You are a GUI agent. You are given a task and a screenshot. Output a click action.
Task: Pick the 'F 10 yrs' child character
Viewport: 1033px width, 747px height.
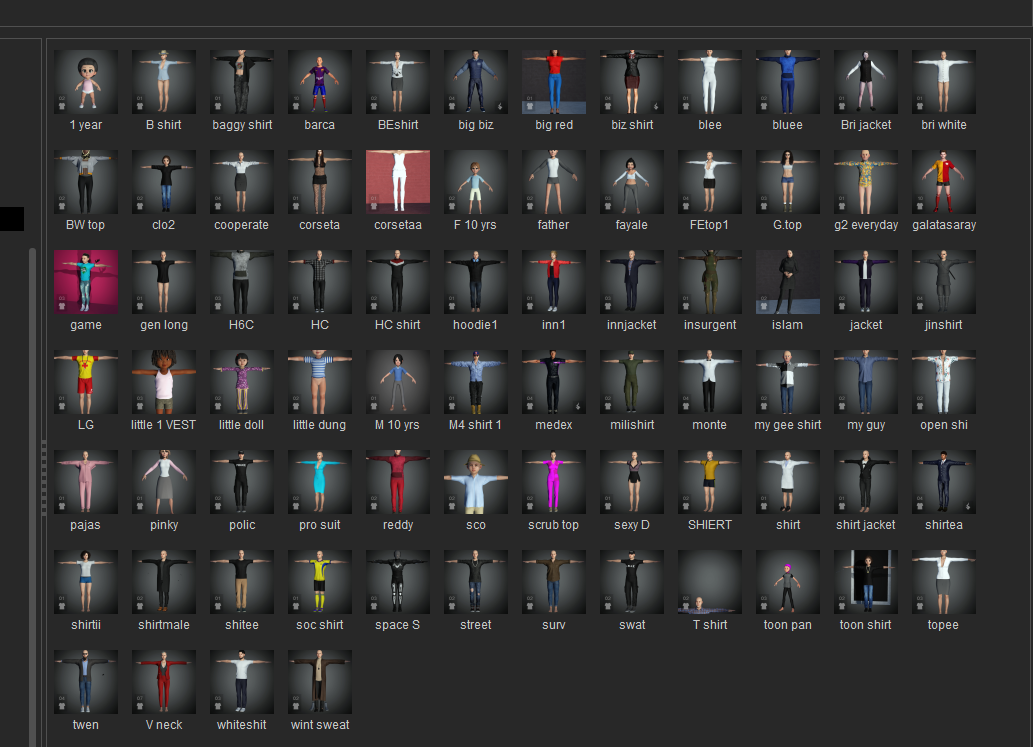[476, 182]
